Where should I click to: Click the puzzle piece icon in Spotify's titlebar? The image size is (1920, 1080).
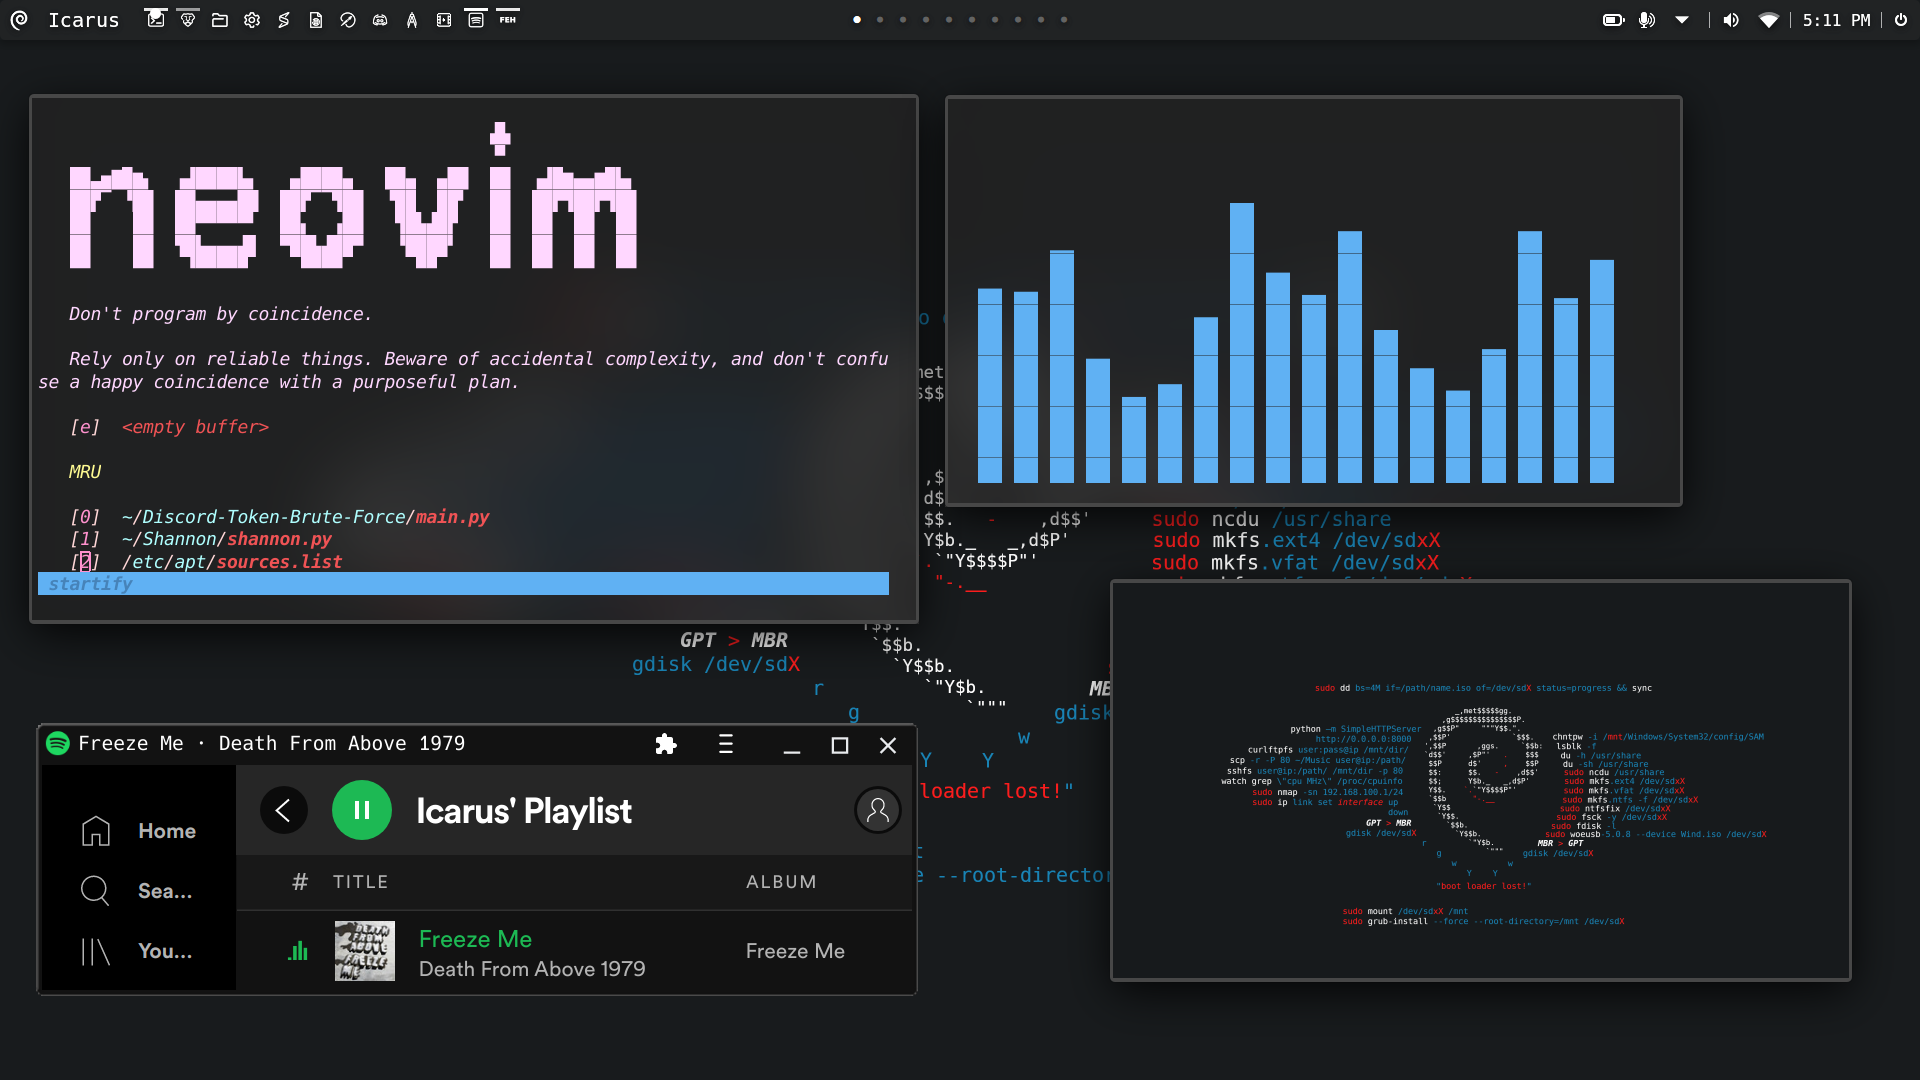coord(666,744)
